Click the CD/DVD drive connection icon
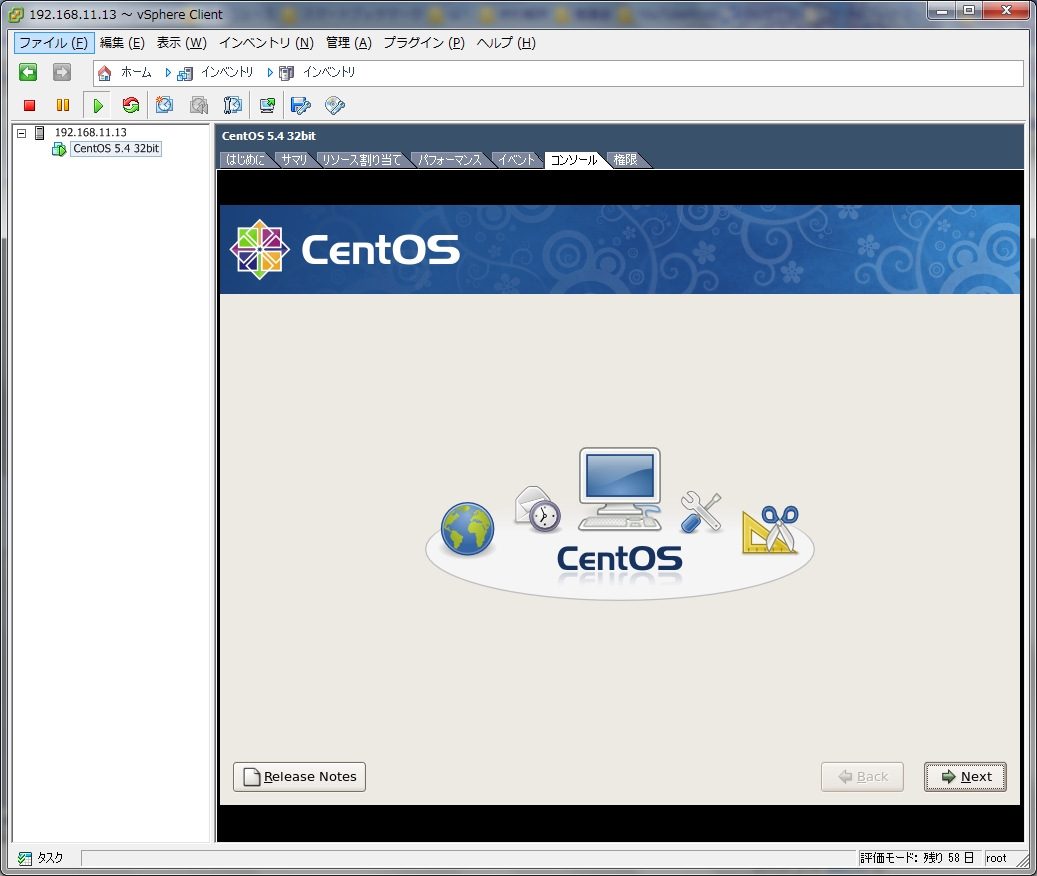The height and width of the screenshot is (876, 1037). tap(335, 105)
